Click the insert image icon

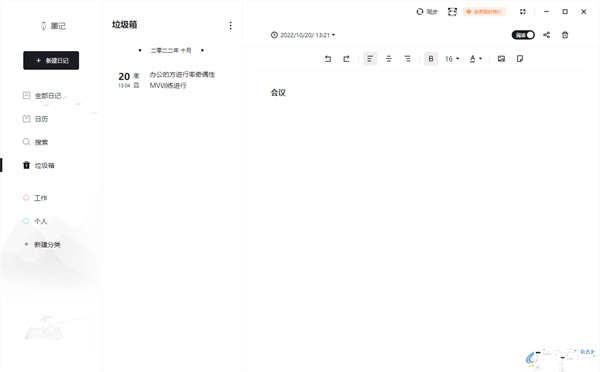(x=501, y=59)
